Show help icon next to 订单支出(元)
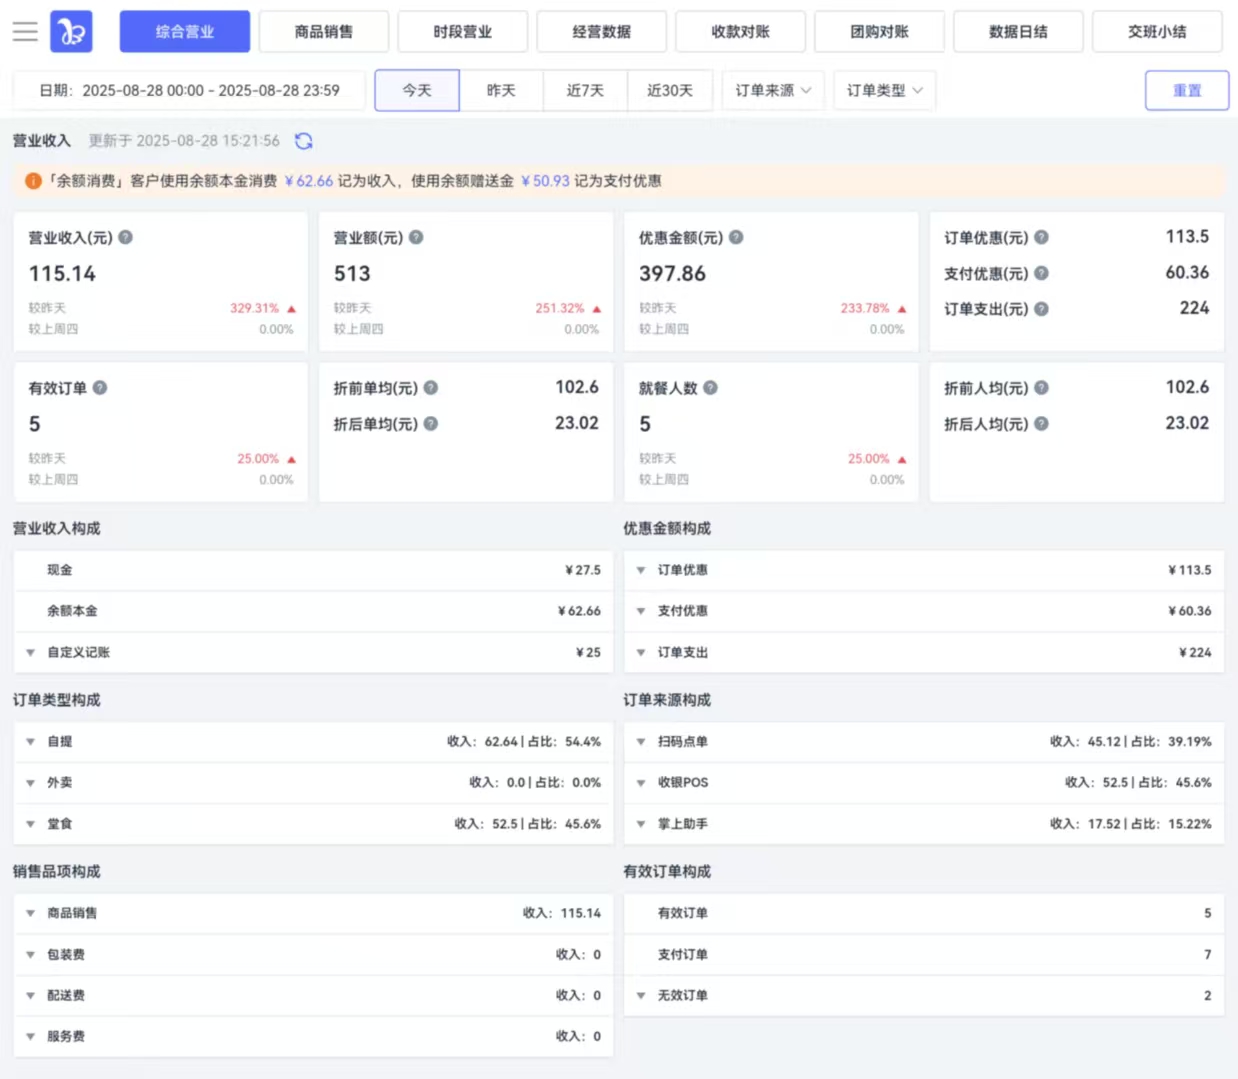Viewport: 1238px width, 1079px height. (1041, 309)
